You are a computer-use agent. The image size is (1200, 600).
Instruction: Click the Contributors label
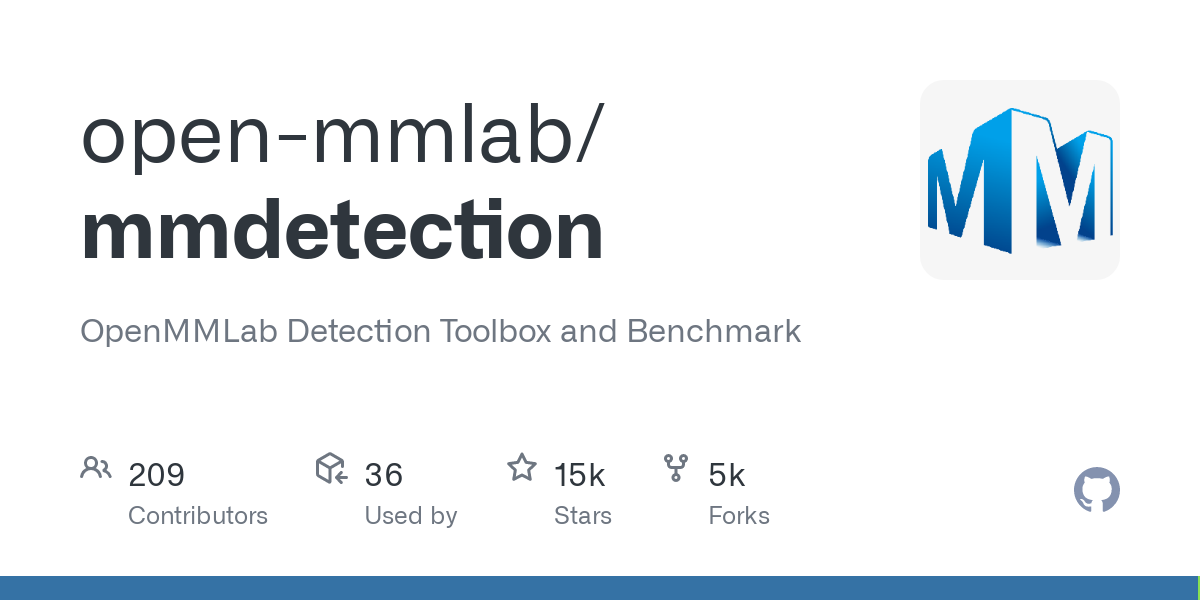pos(198,516)
